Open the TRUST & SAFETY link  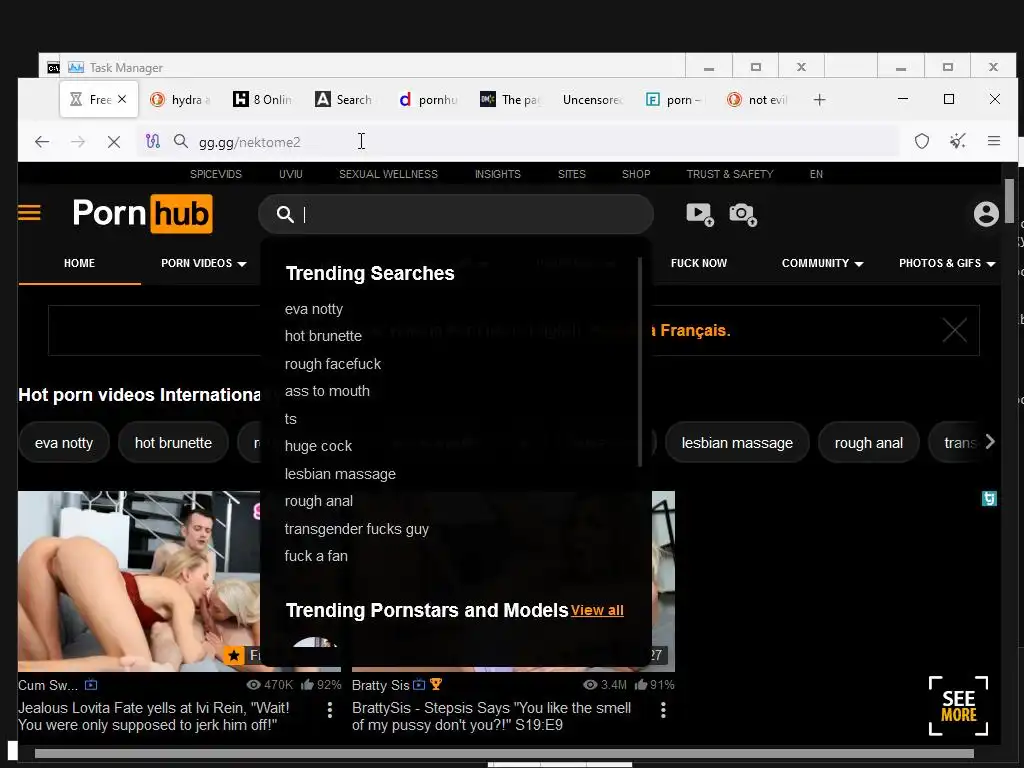coord(729,174)
